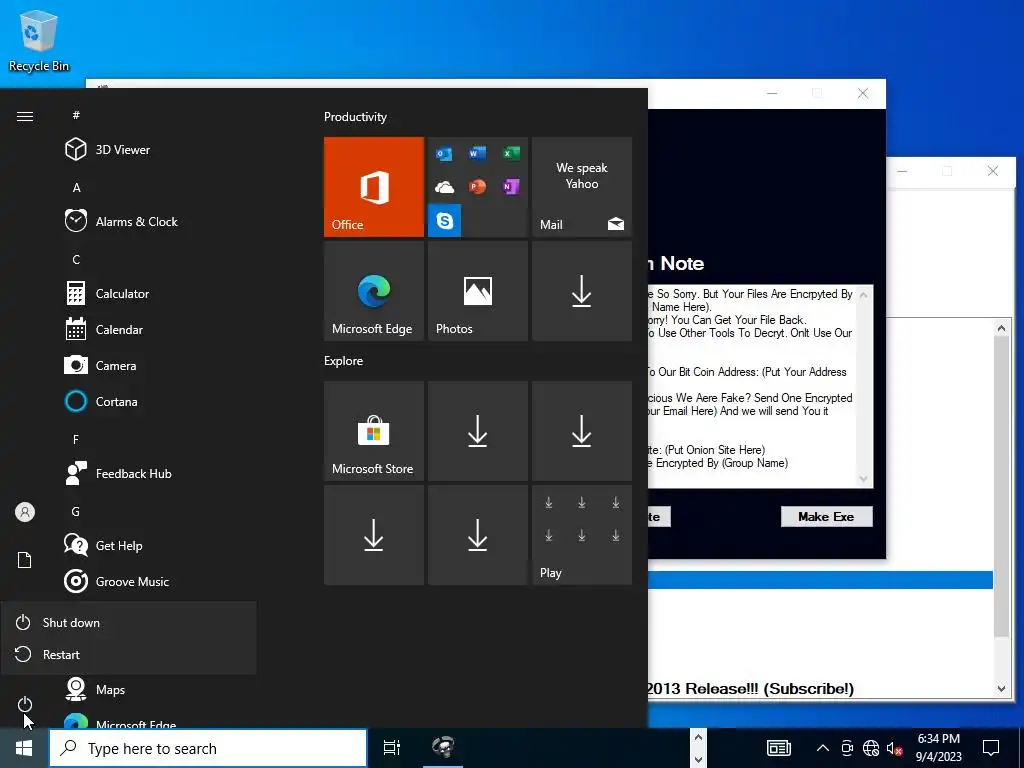The width and height of the screenshot is (1024, 768).
Task: Click the pending download tile beside Photos
Action: pyautogui.click(x=582, y=291)
